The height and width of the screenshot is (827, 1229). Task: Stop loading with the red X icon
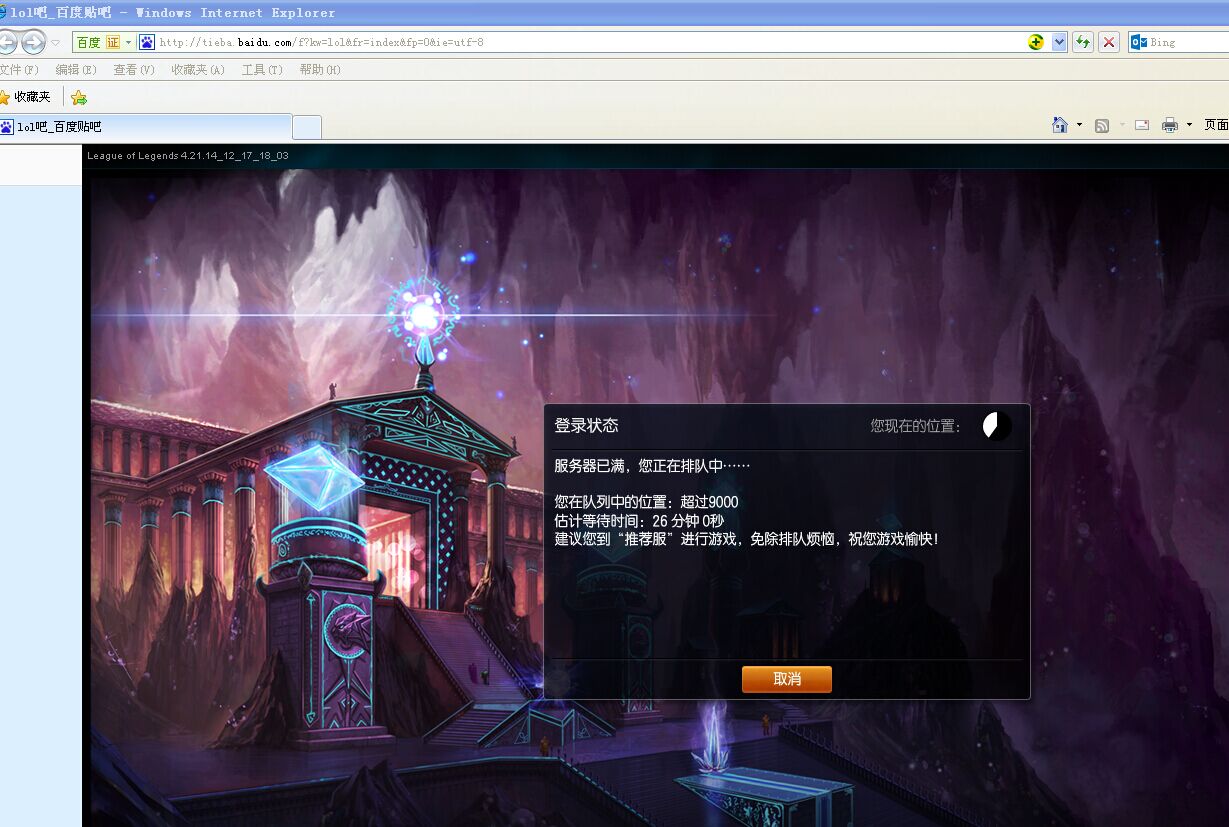pos(1108,42)
